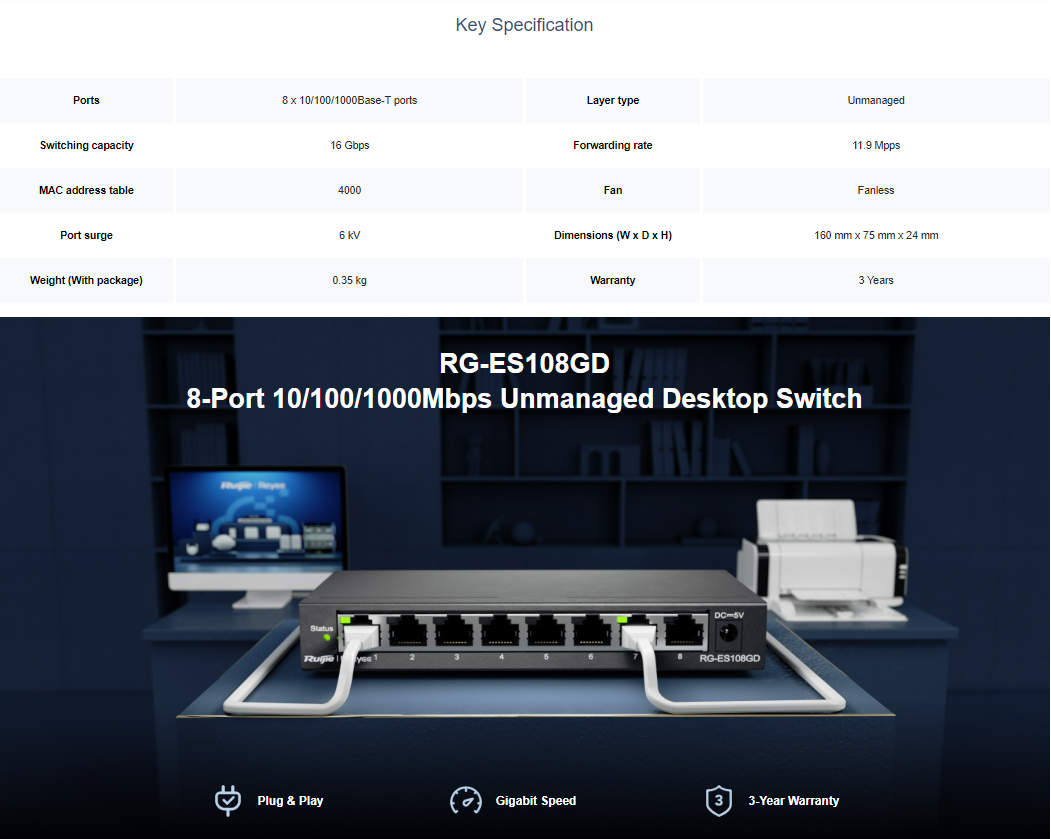Screen dimensions: 1051x839
Task: Click the Plug & Play plug icon
Action: click(x=228, y=800)
